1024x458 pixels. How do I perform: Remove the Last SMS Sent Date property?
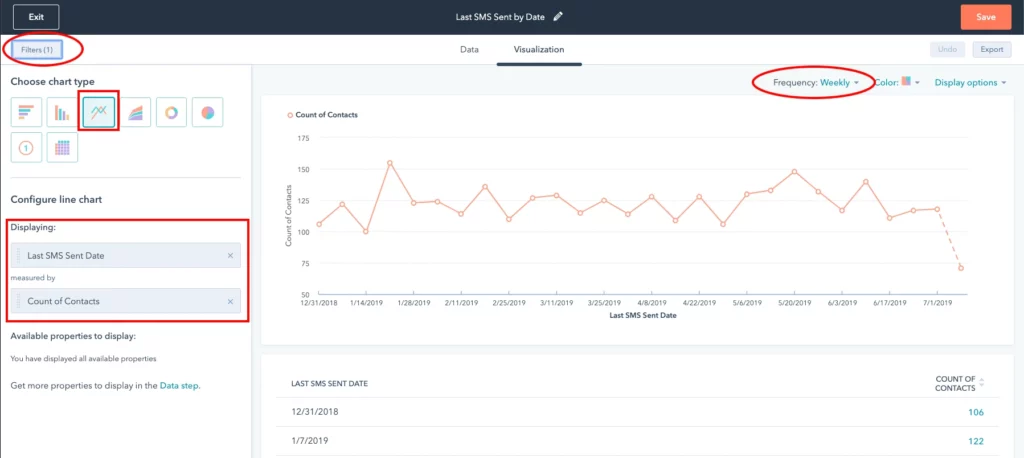click(230, 255)
